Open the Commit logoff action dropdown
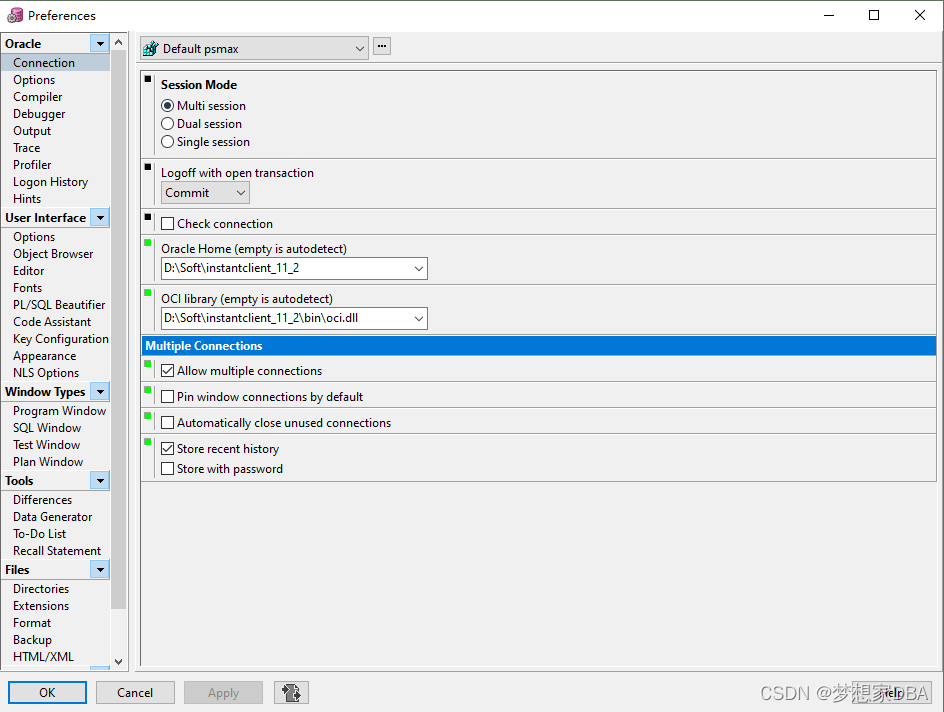944x712 pixels. [205, 193]
